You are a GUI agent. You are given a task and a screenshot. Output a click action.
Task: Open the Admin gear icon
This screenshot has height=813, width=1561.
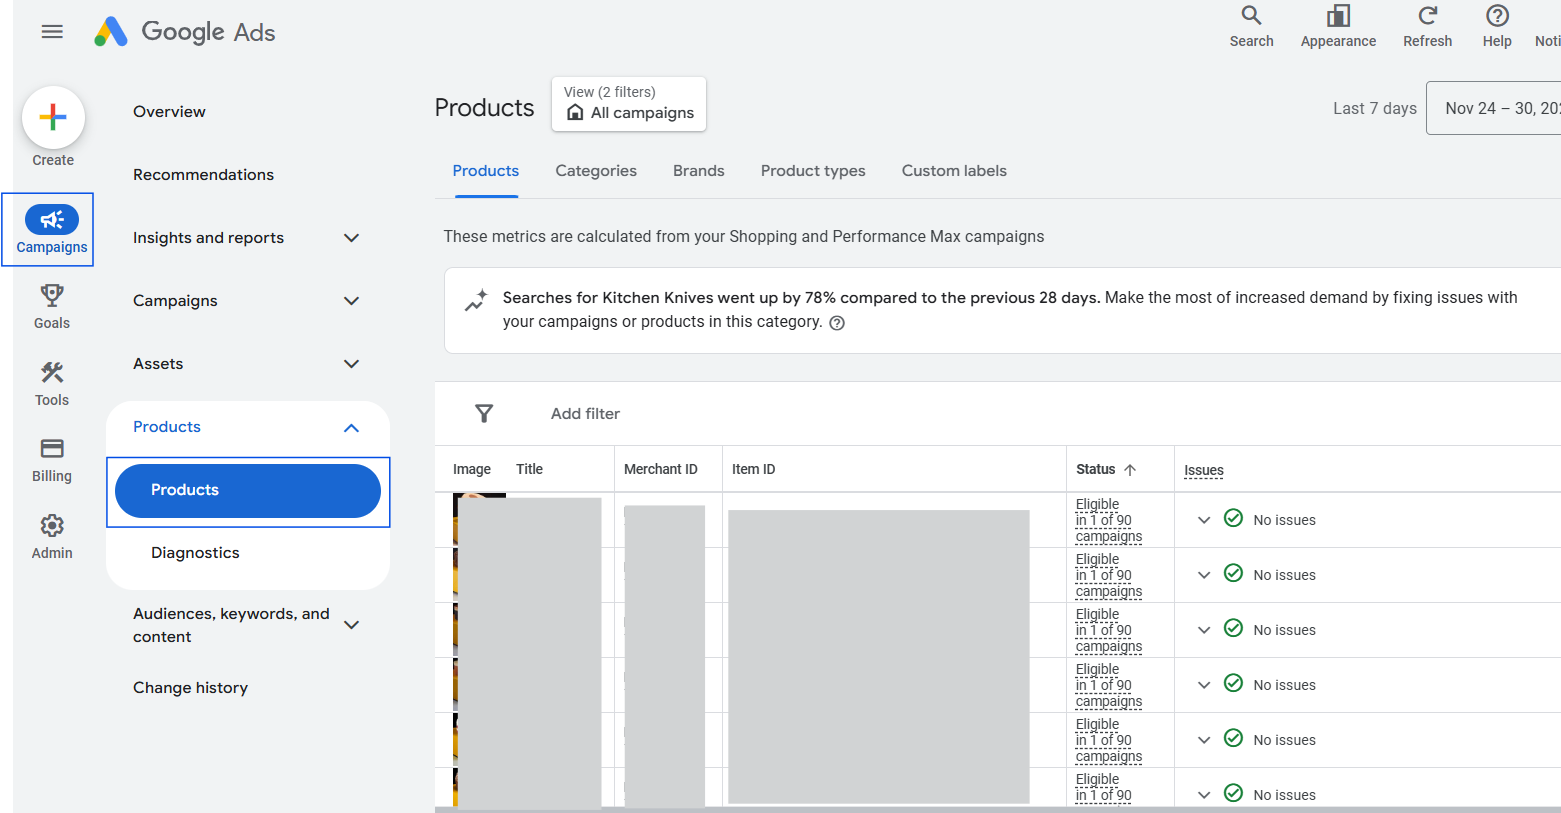pos(52,525)
